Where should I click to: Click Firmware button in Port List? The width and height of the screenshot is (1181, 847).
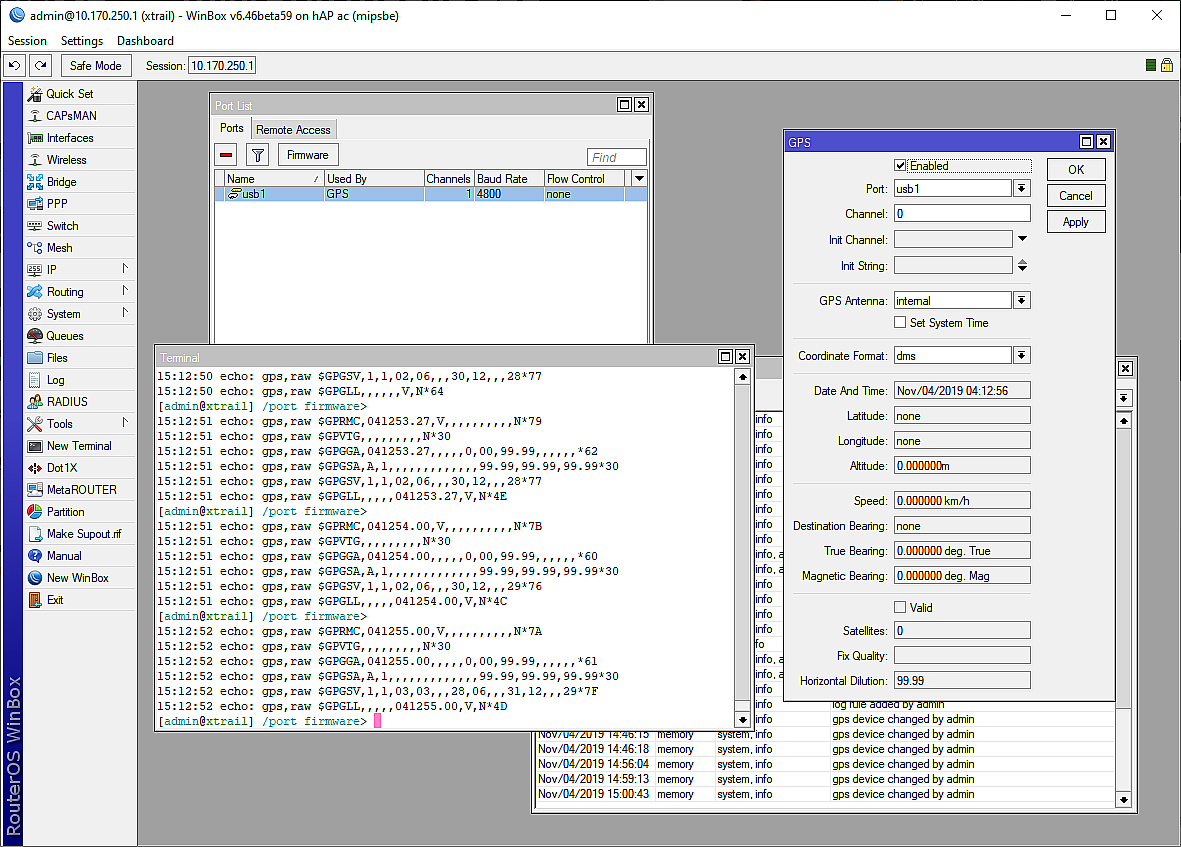click(x=307, y=155)
